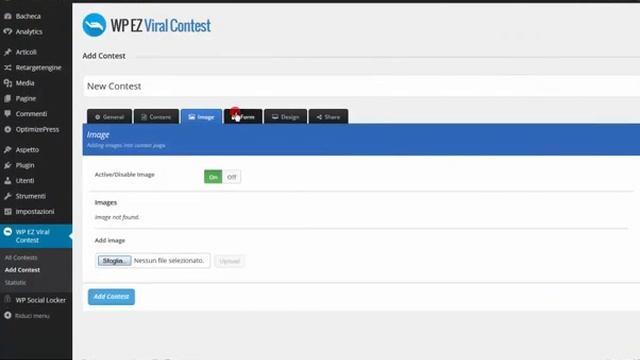The image size is (640, 360).
Task: Click the OptimizePress gear icon
Action: [7, 129]
